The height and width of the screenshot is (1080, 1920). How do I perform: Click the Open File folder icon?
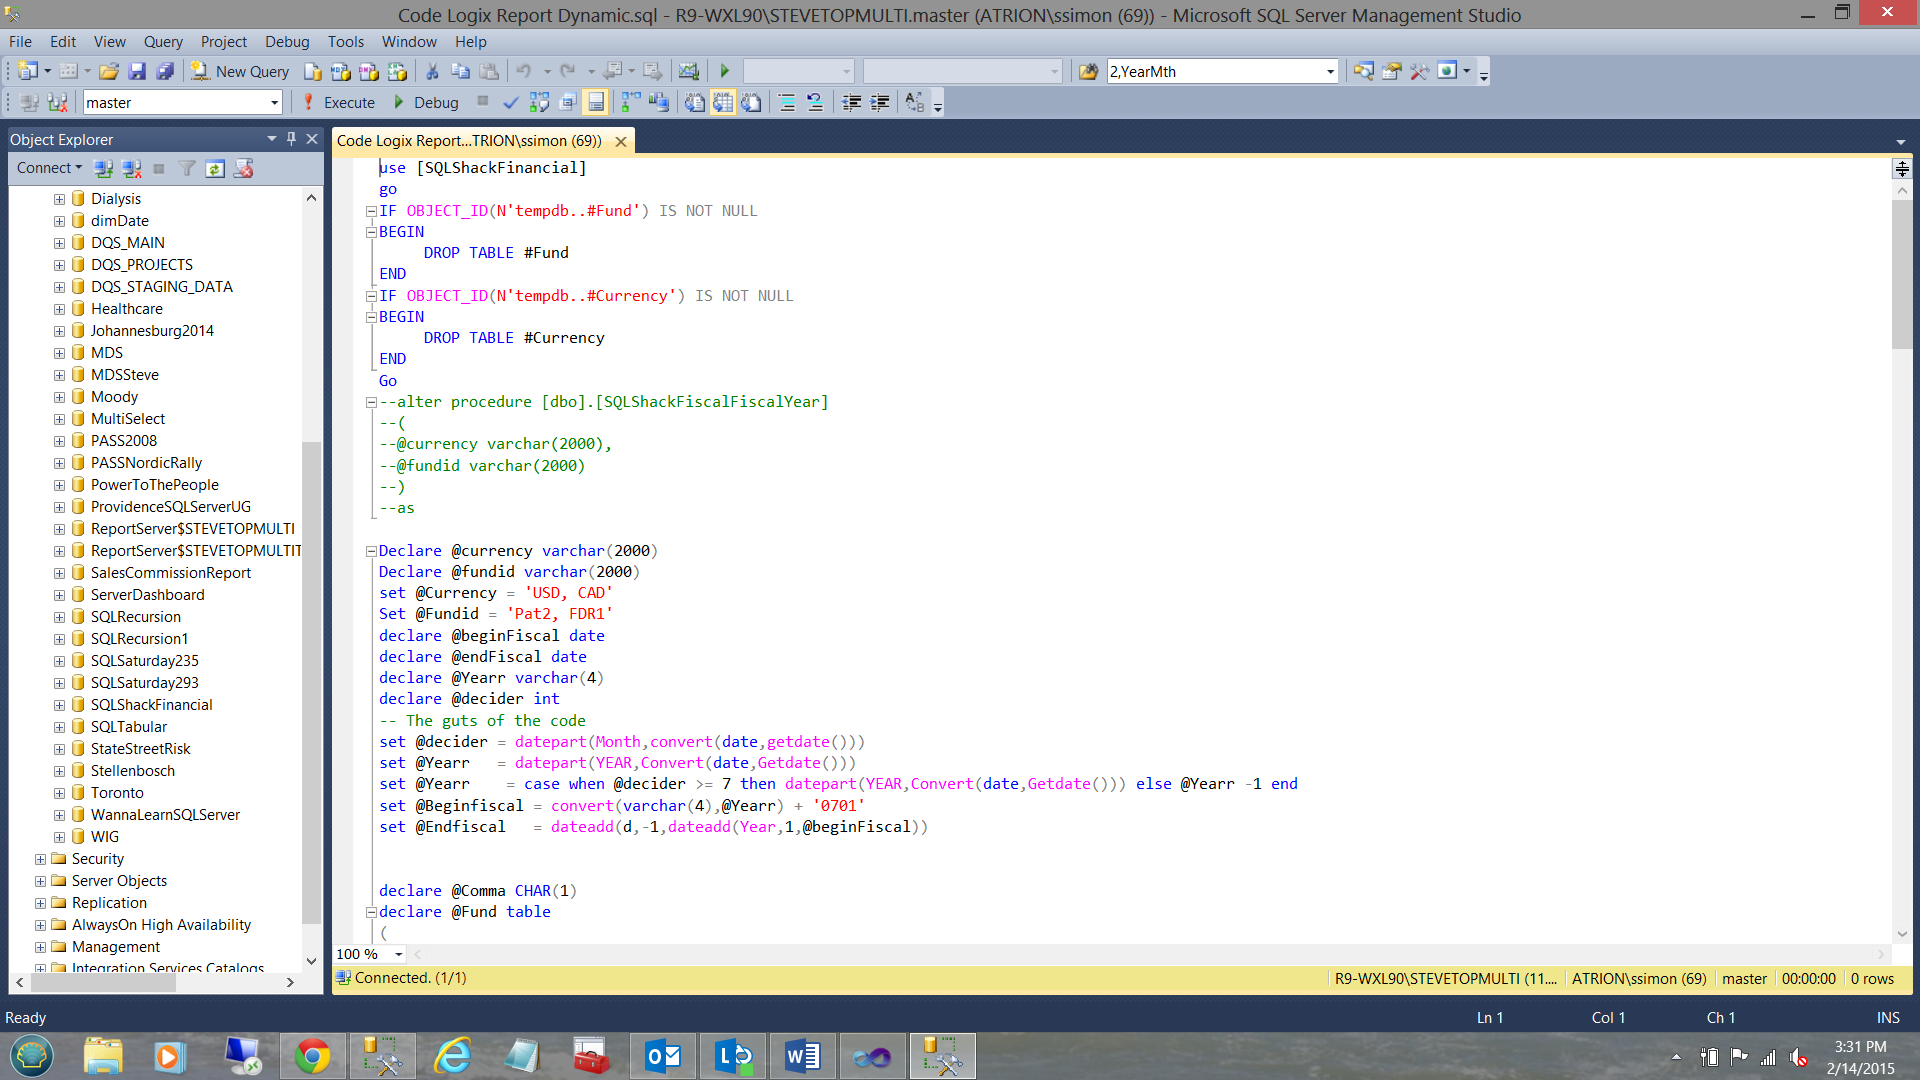pos(109,71)
